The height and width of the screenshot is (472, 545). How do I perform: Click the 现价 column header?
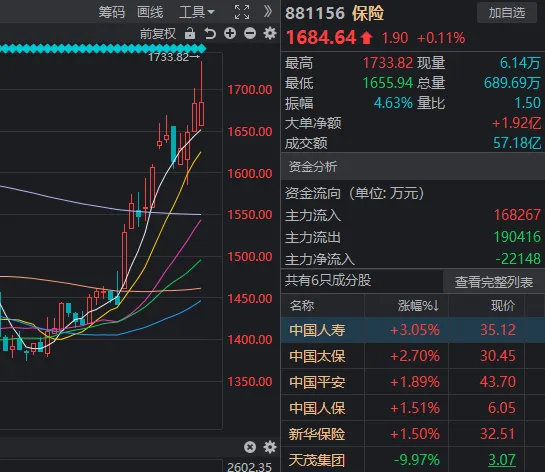(503, 306)
